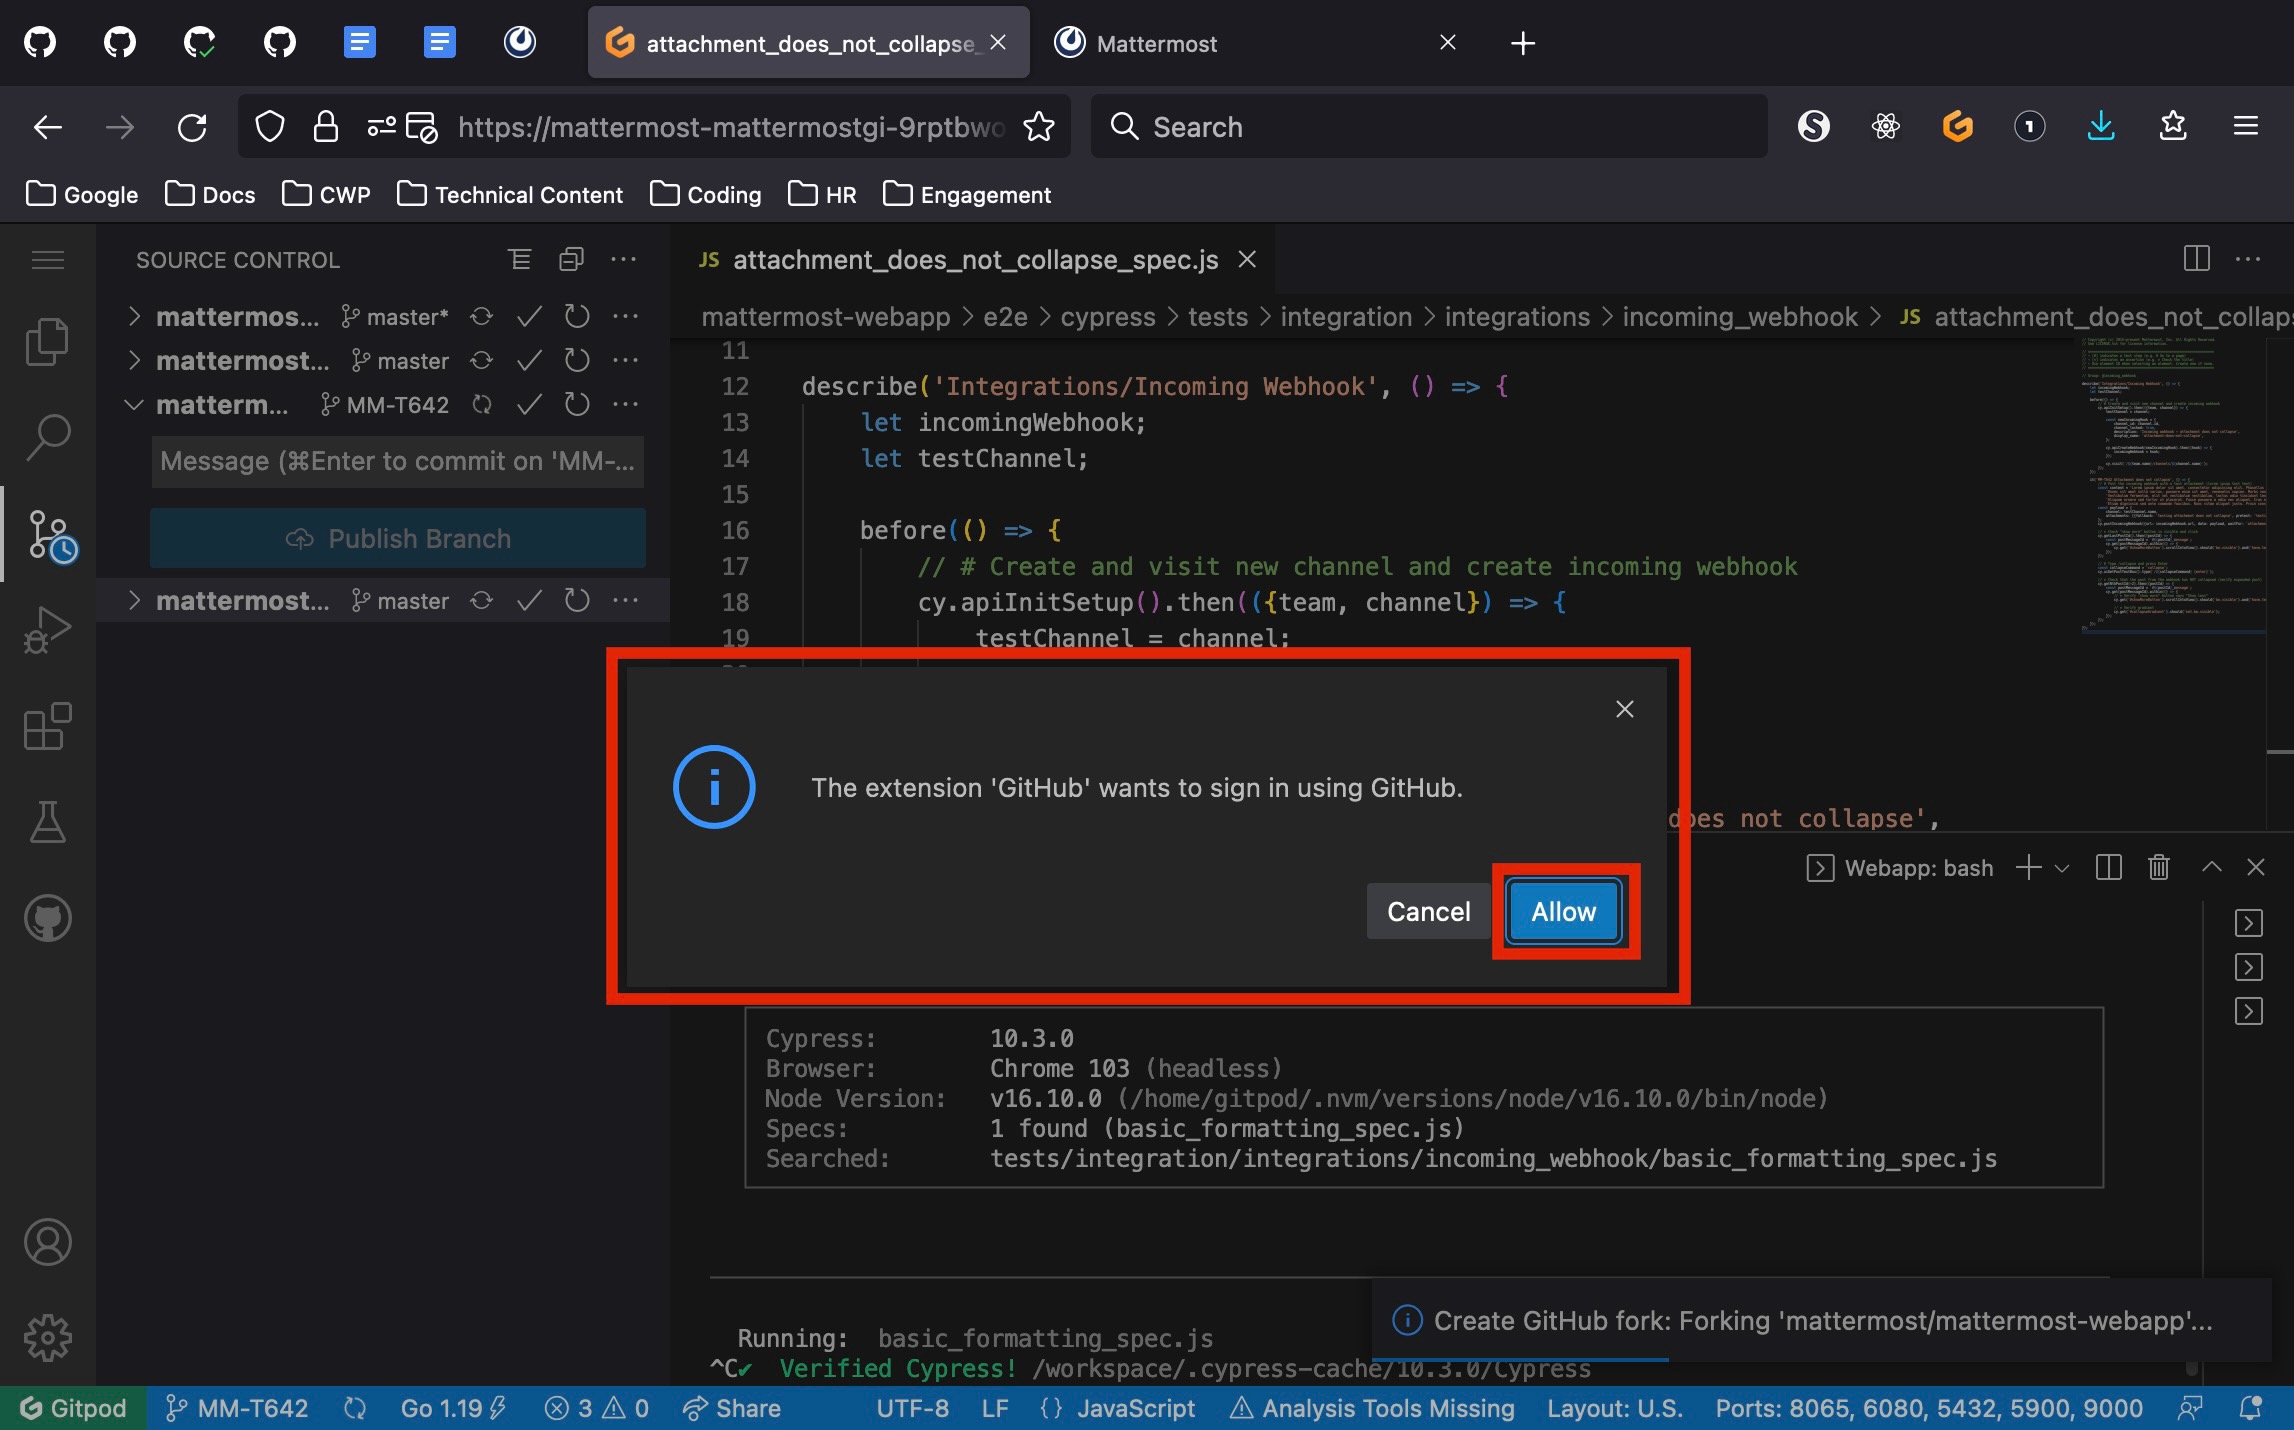Open the notifications bell in the status bar
This screenshot has width=2294, height=1430.
(x=2250, y=1408)
